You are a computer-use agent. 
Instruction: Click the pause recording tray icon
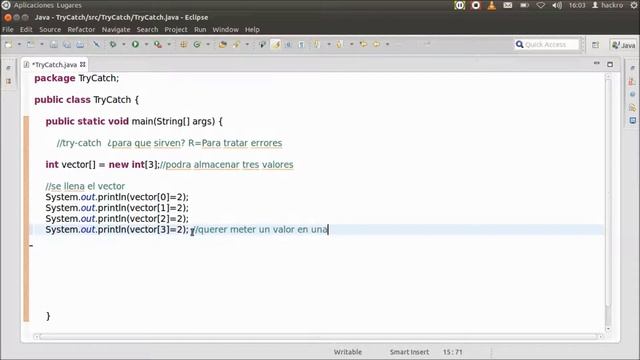(x=460, y=5)
